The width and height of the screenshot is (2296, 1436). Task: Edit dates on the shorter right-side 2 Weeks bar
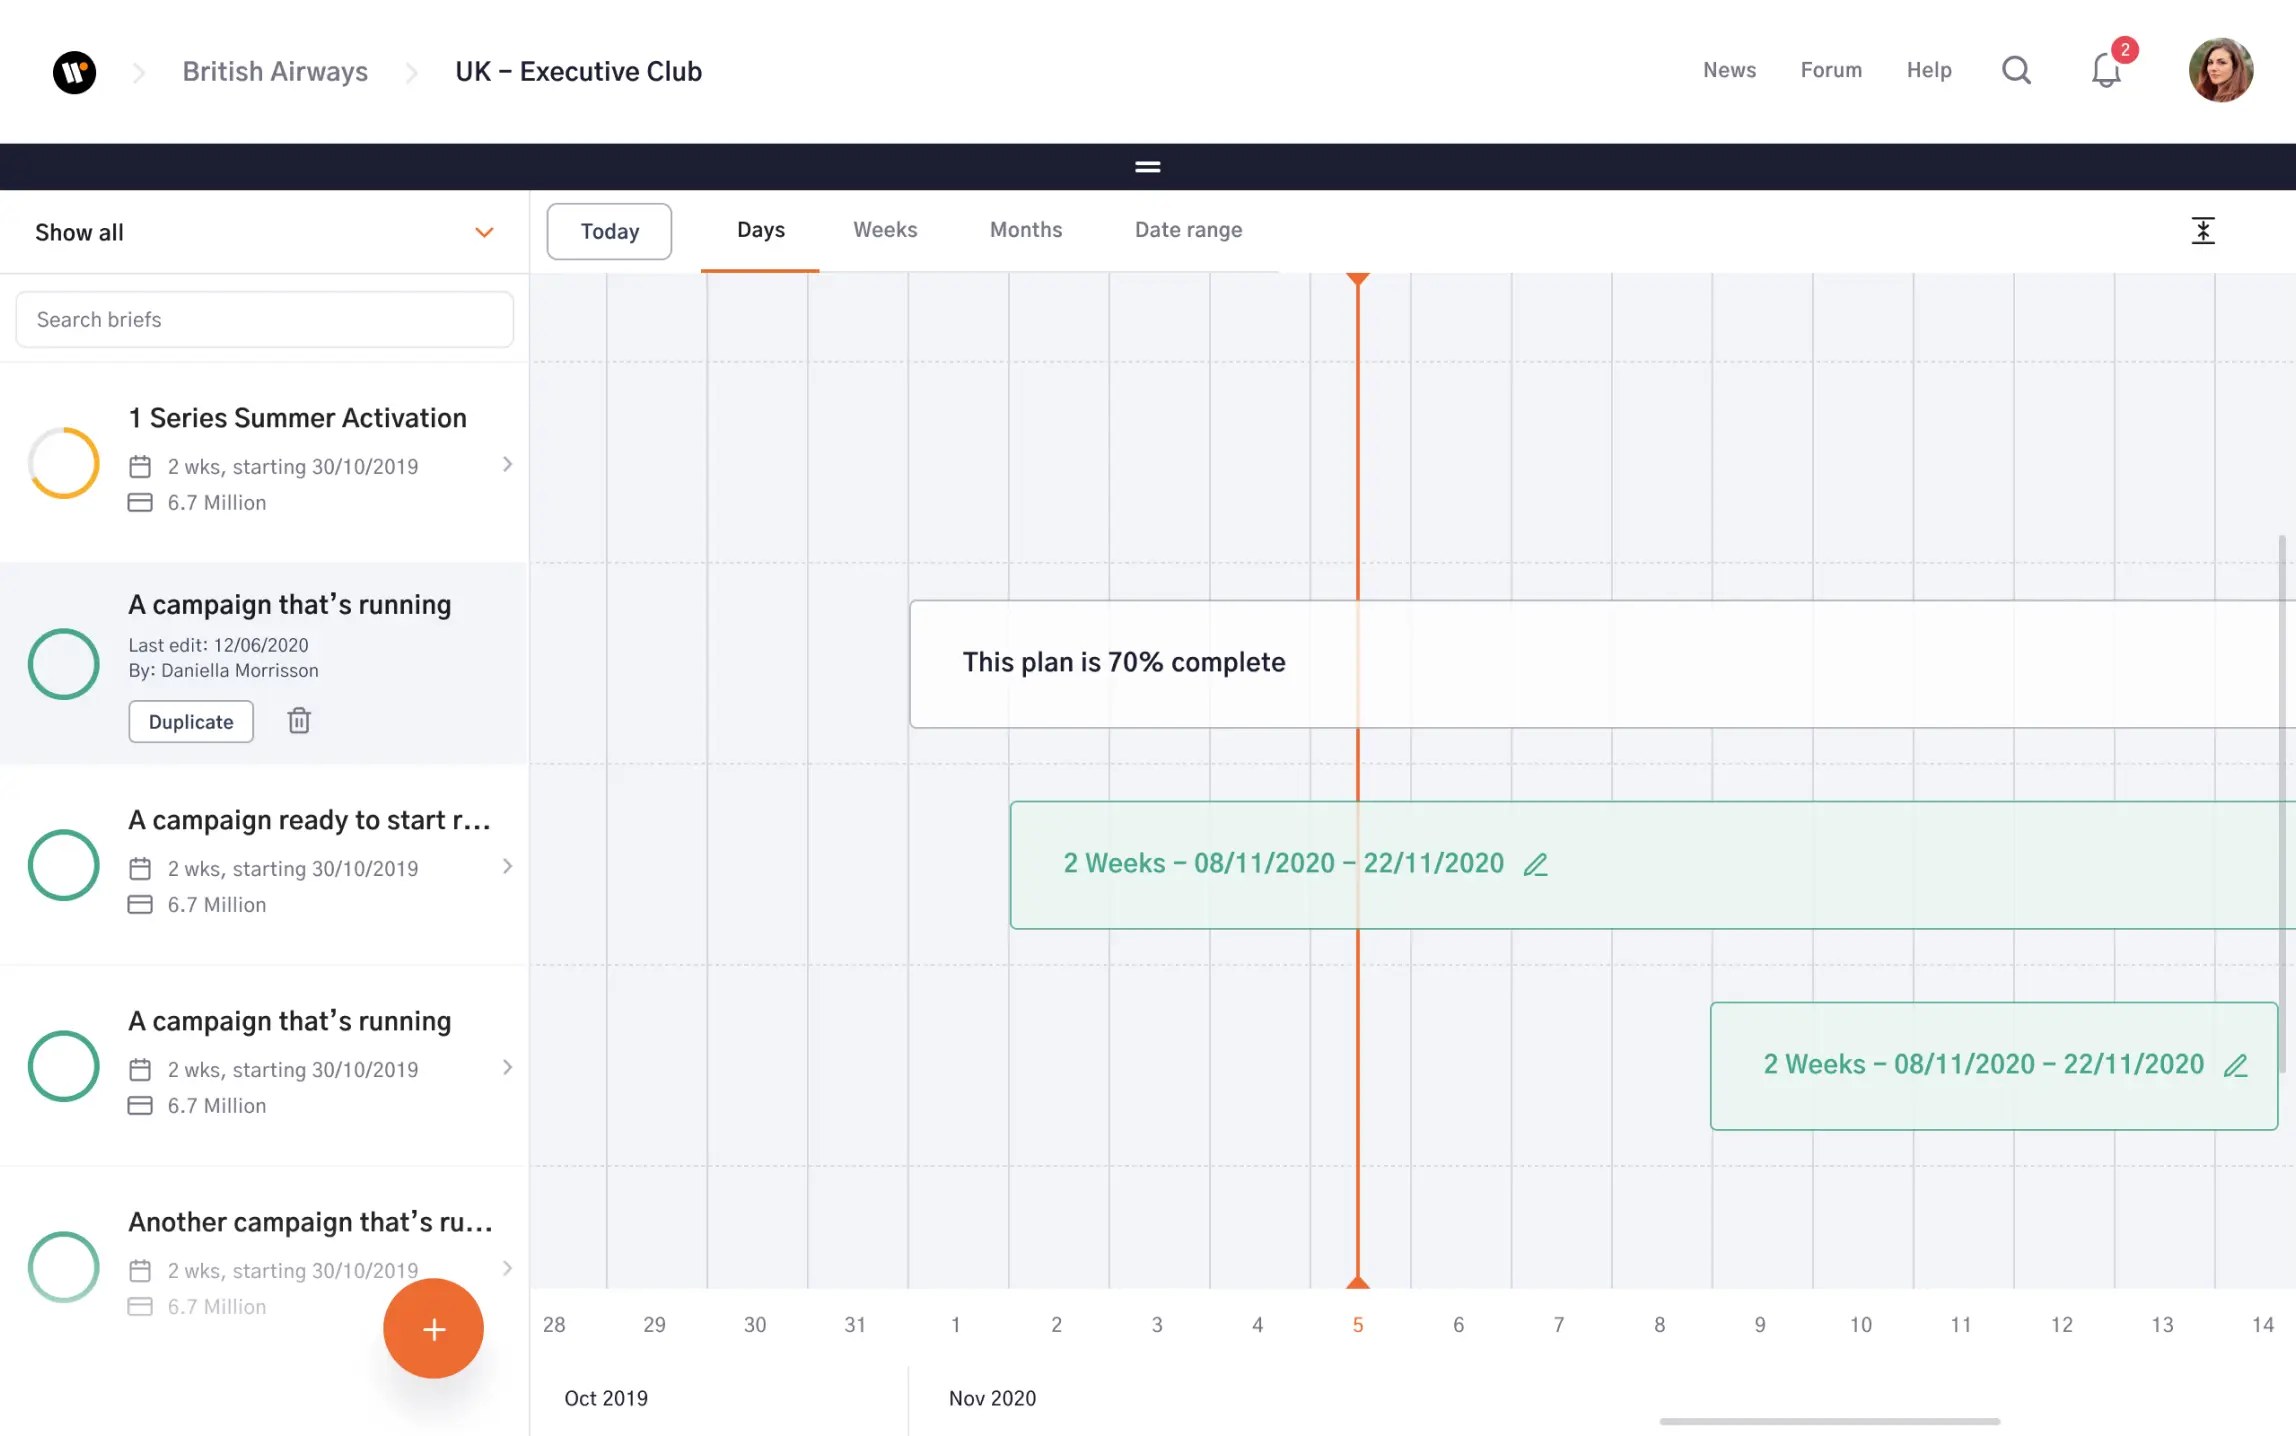(x=2235, y=1065)
